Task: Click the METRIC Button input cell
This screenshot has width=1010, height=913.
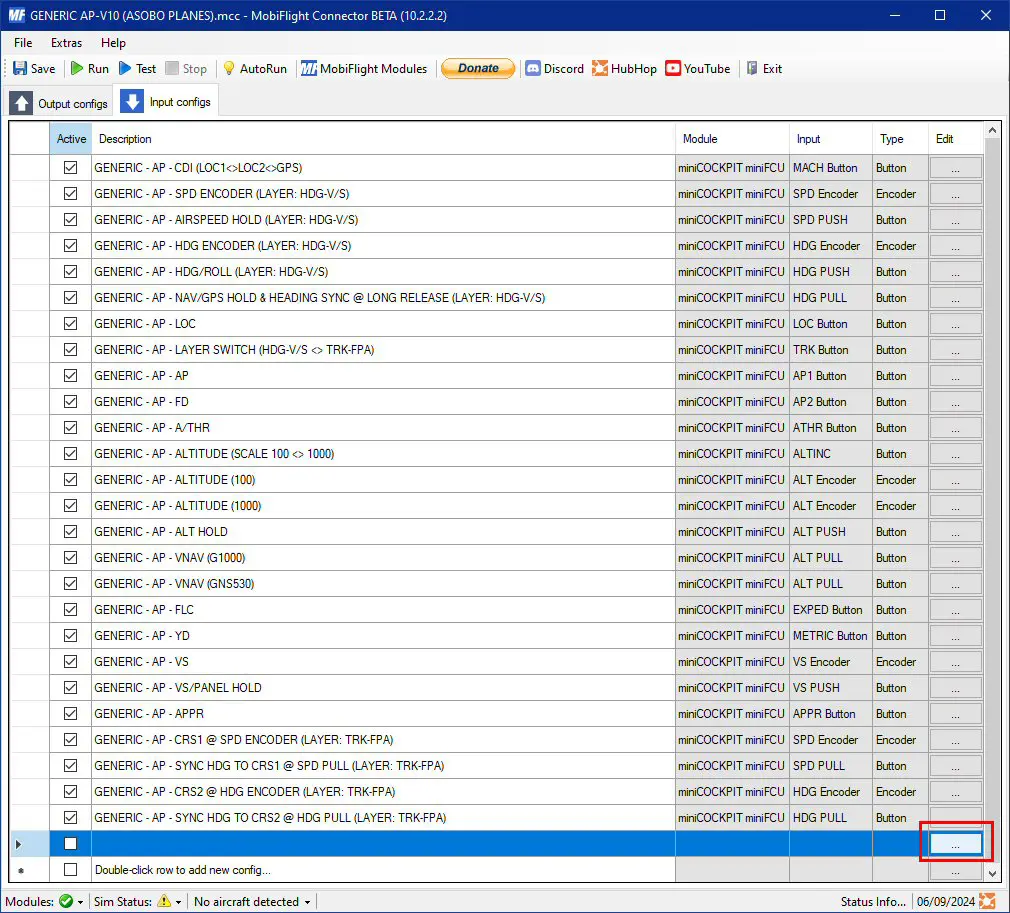Action: click(831, 635)
